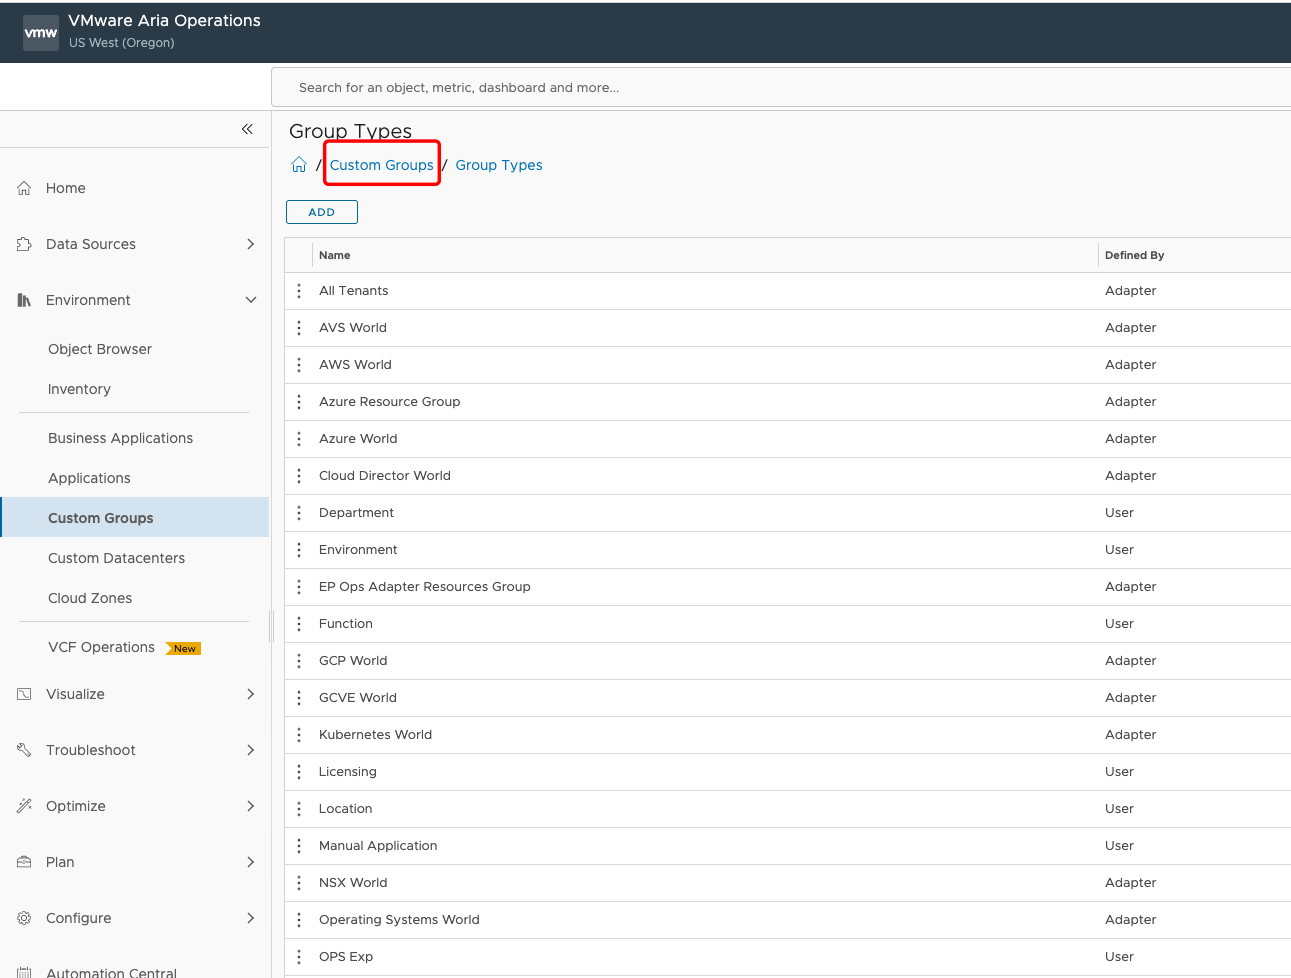Select the Manual Application name
This screenshot has width=1291, height=978.
378,846
